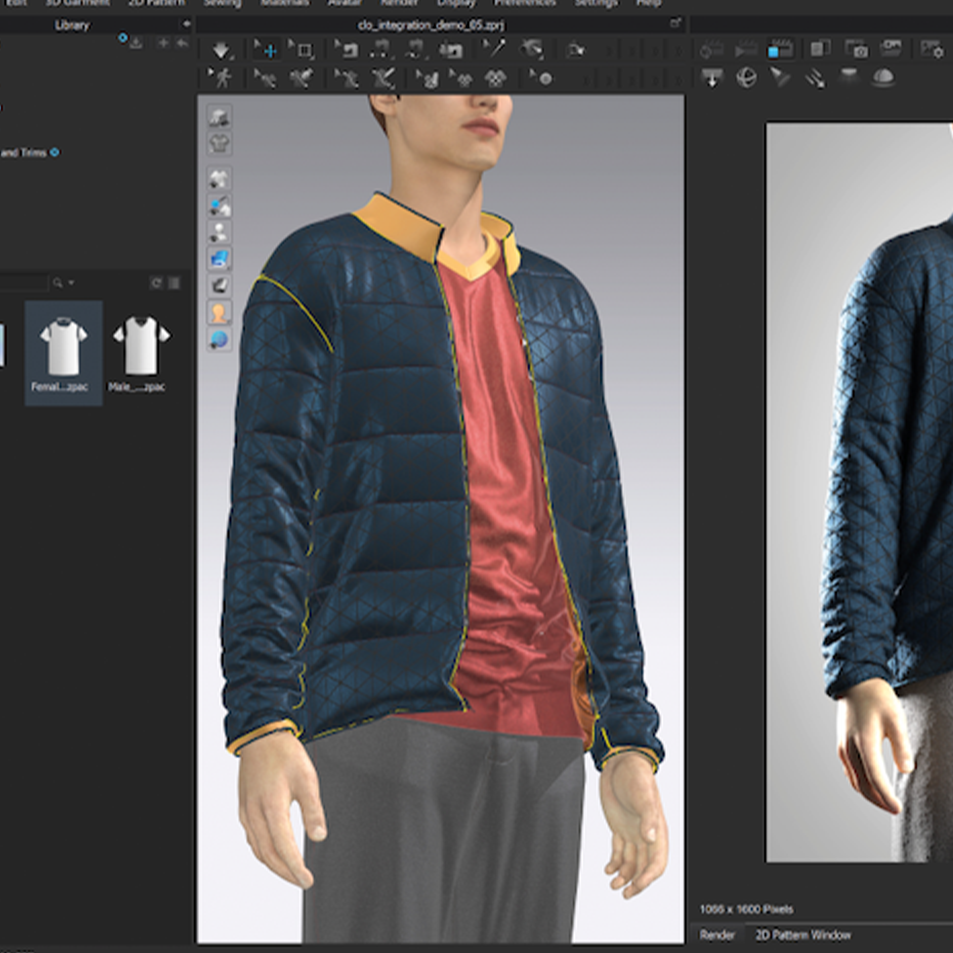
Task: Toggle the garment texture surface display icon
Action: click(x=219, y=286)
